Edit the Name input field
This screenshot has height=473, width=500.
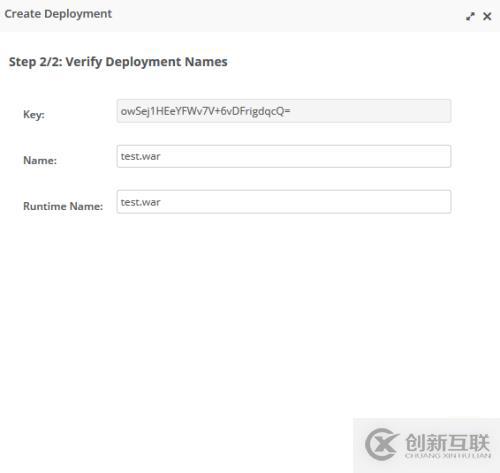pos(284,156)
